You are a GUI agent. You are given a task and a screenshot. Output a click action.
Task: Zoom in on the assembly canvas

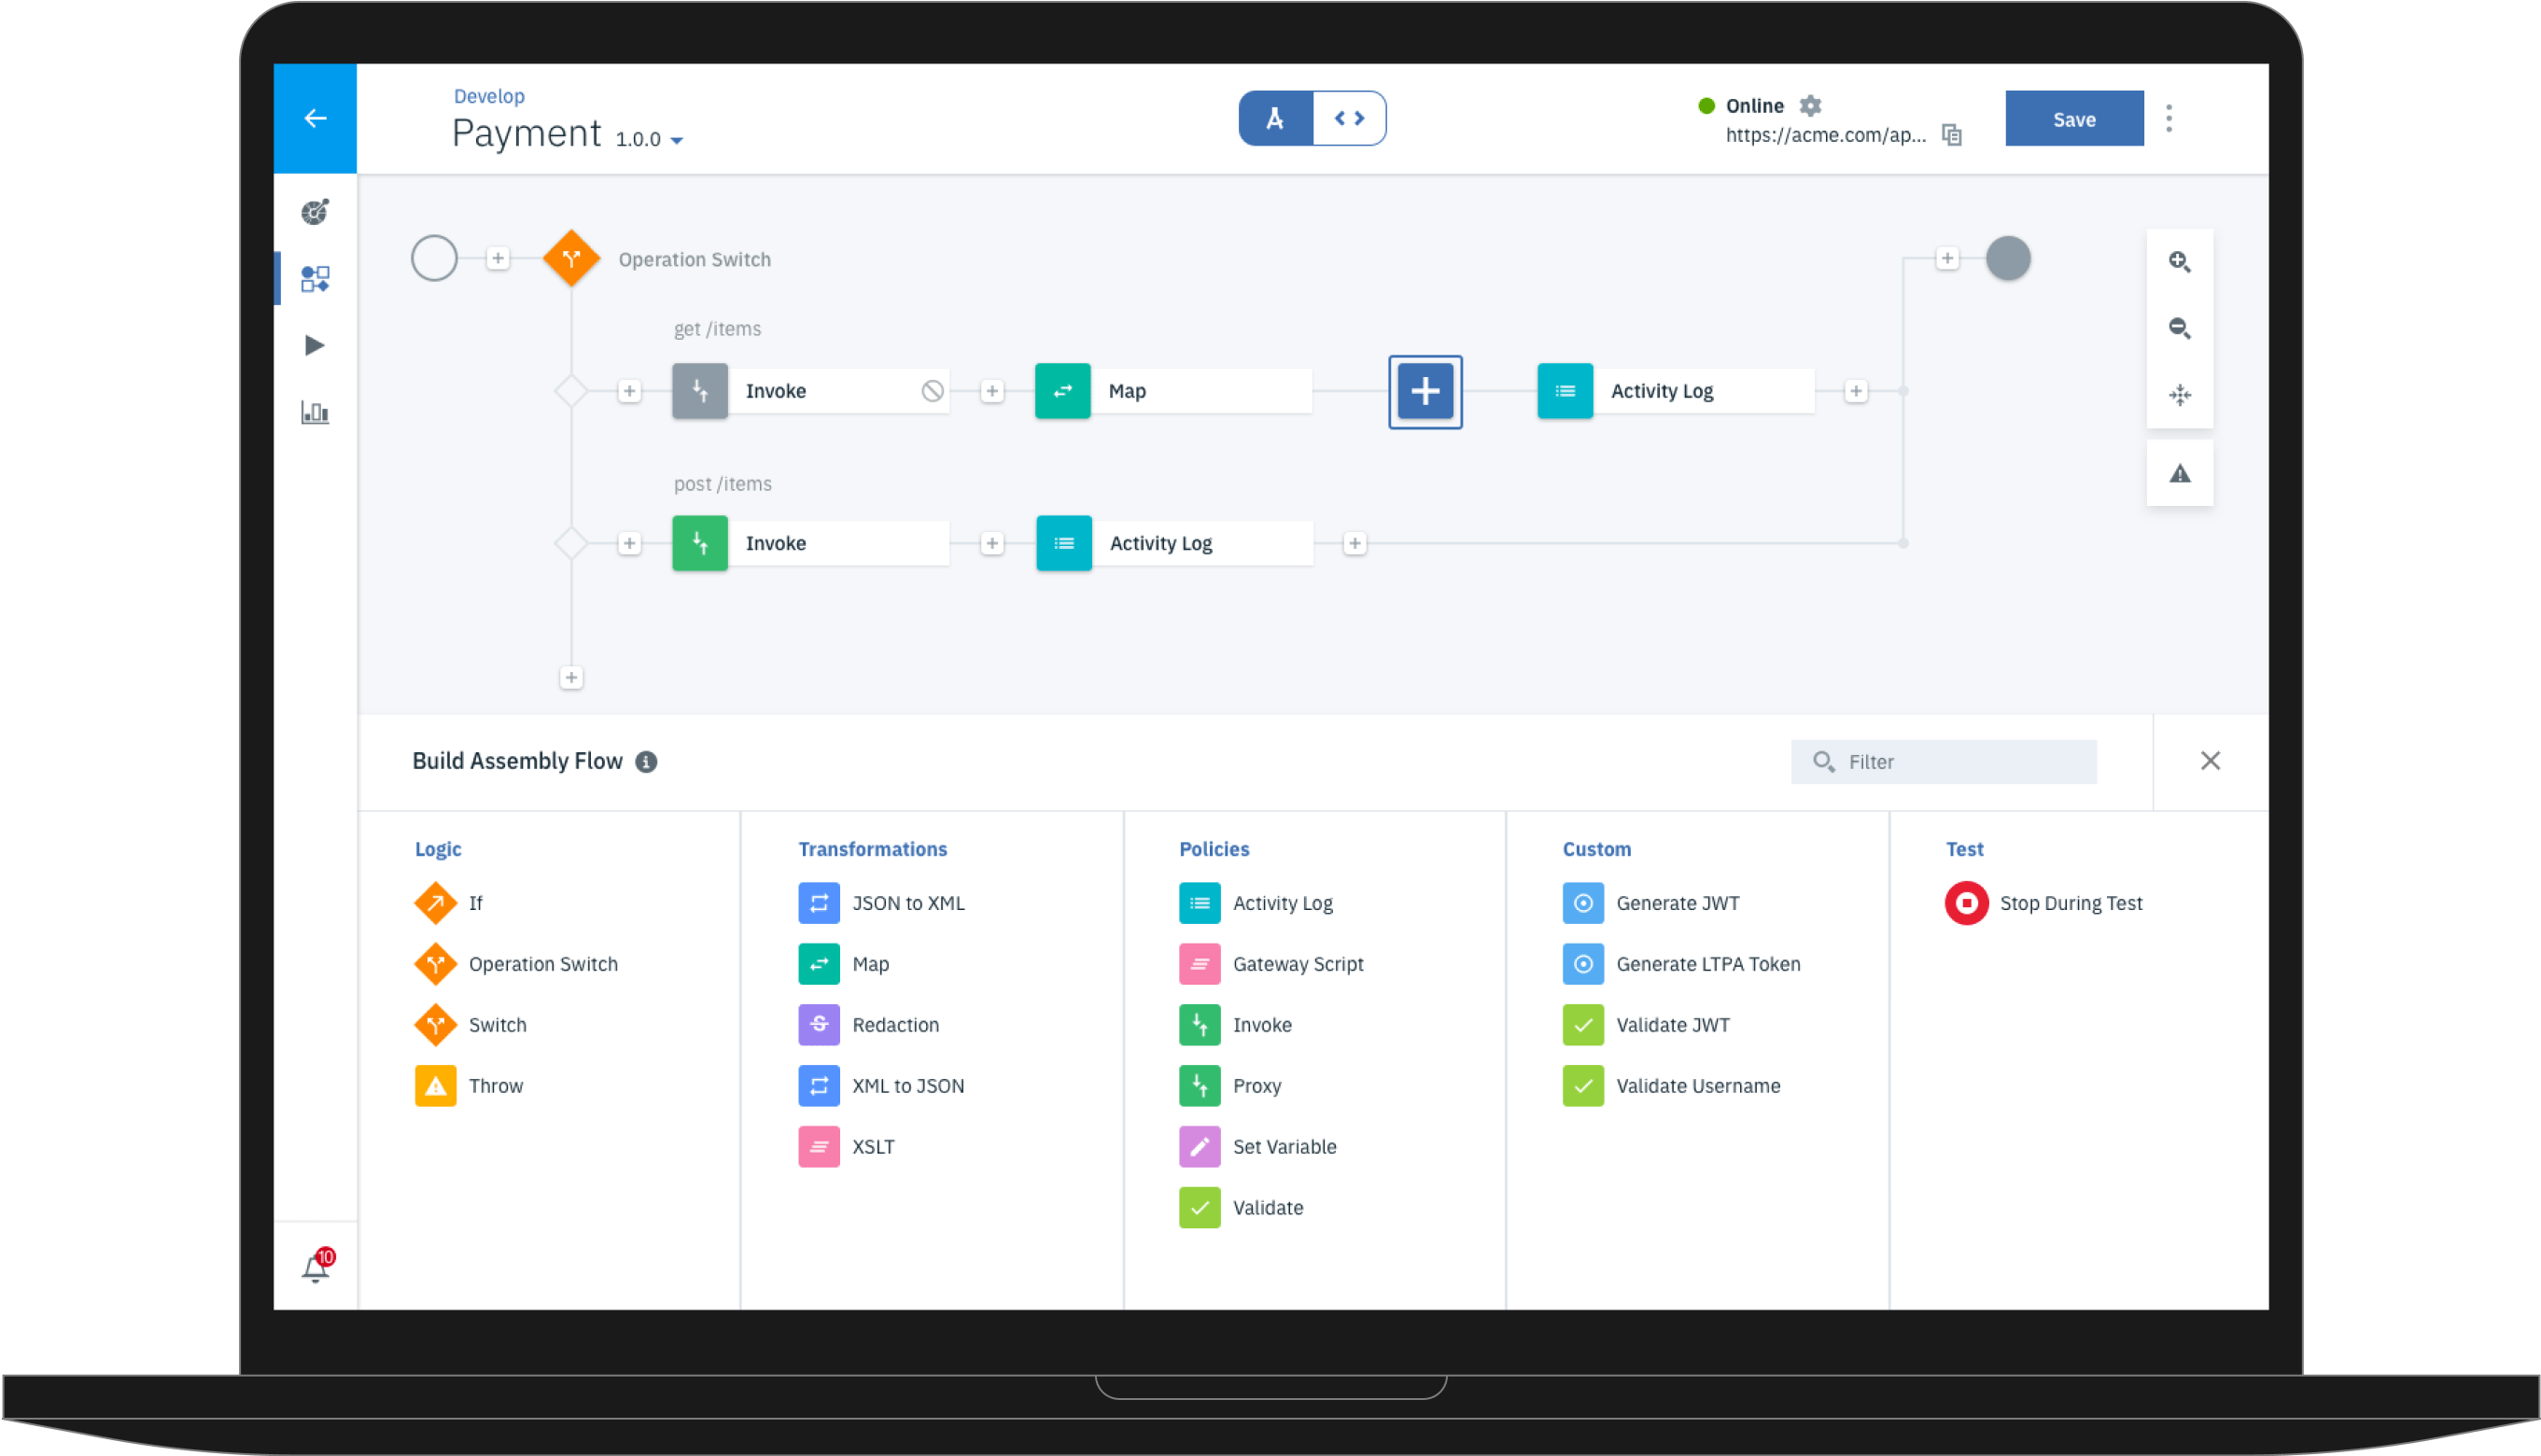[2180, 261]
